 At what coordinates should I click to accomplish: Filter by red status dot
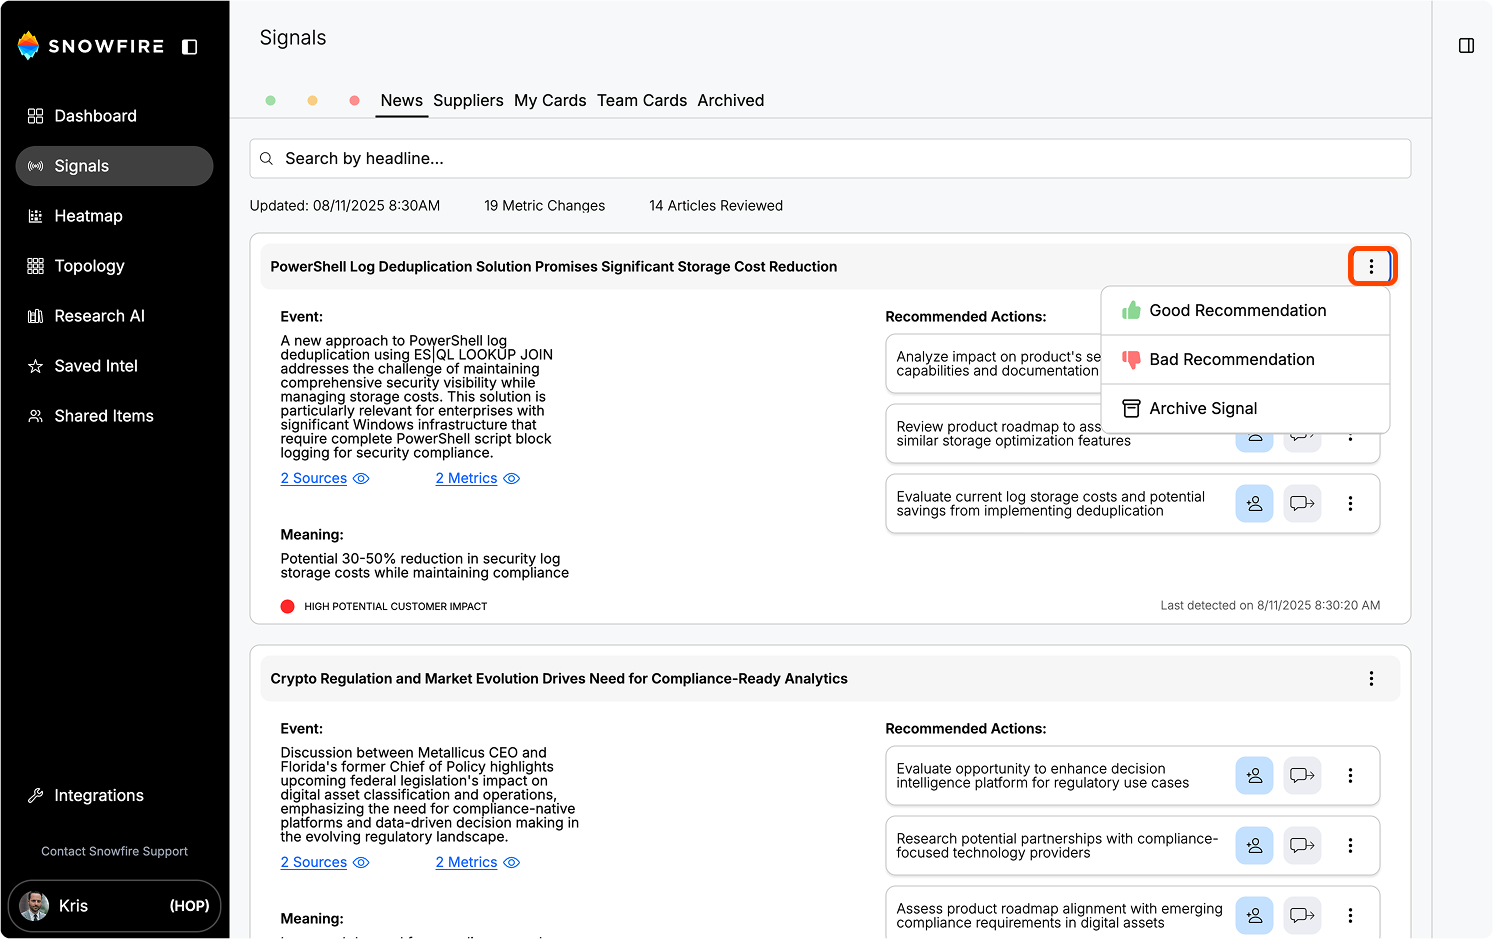click(355, 101)
